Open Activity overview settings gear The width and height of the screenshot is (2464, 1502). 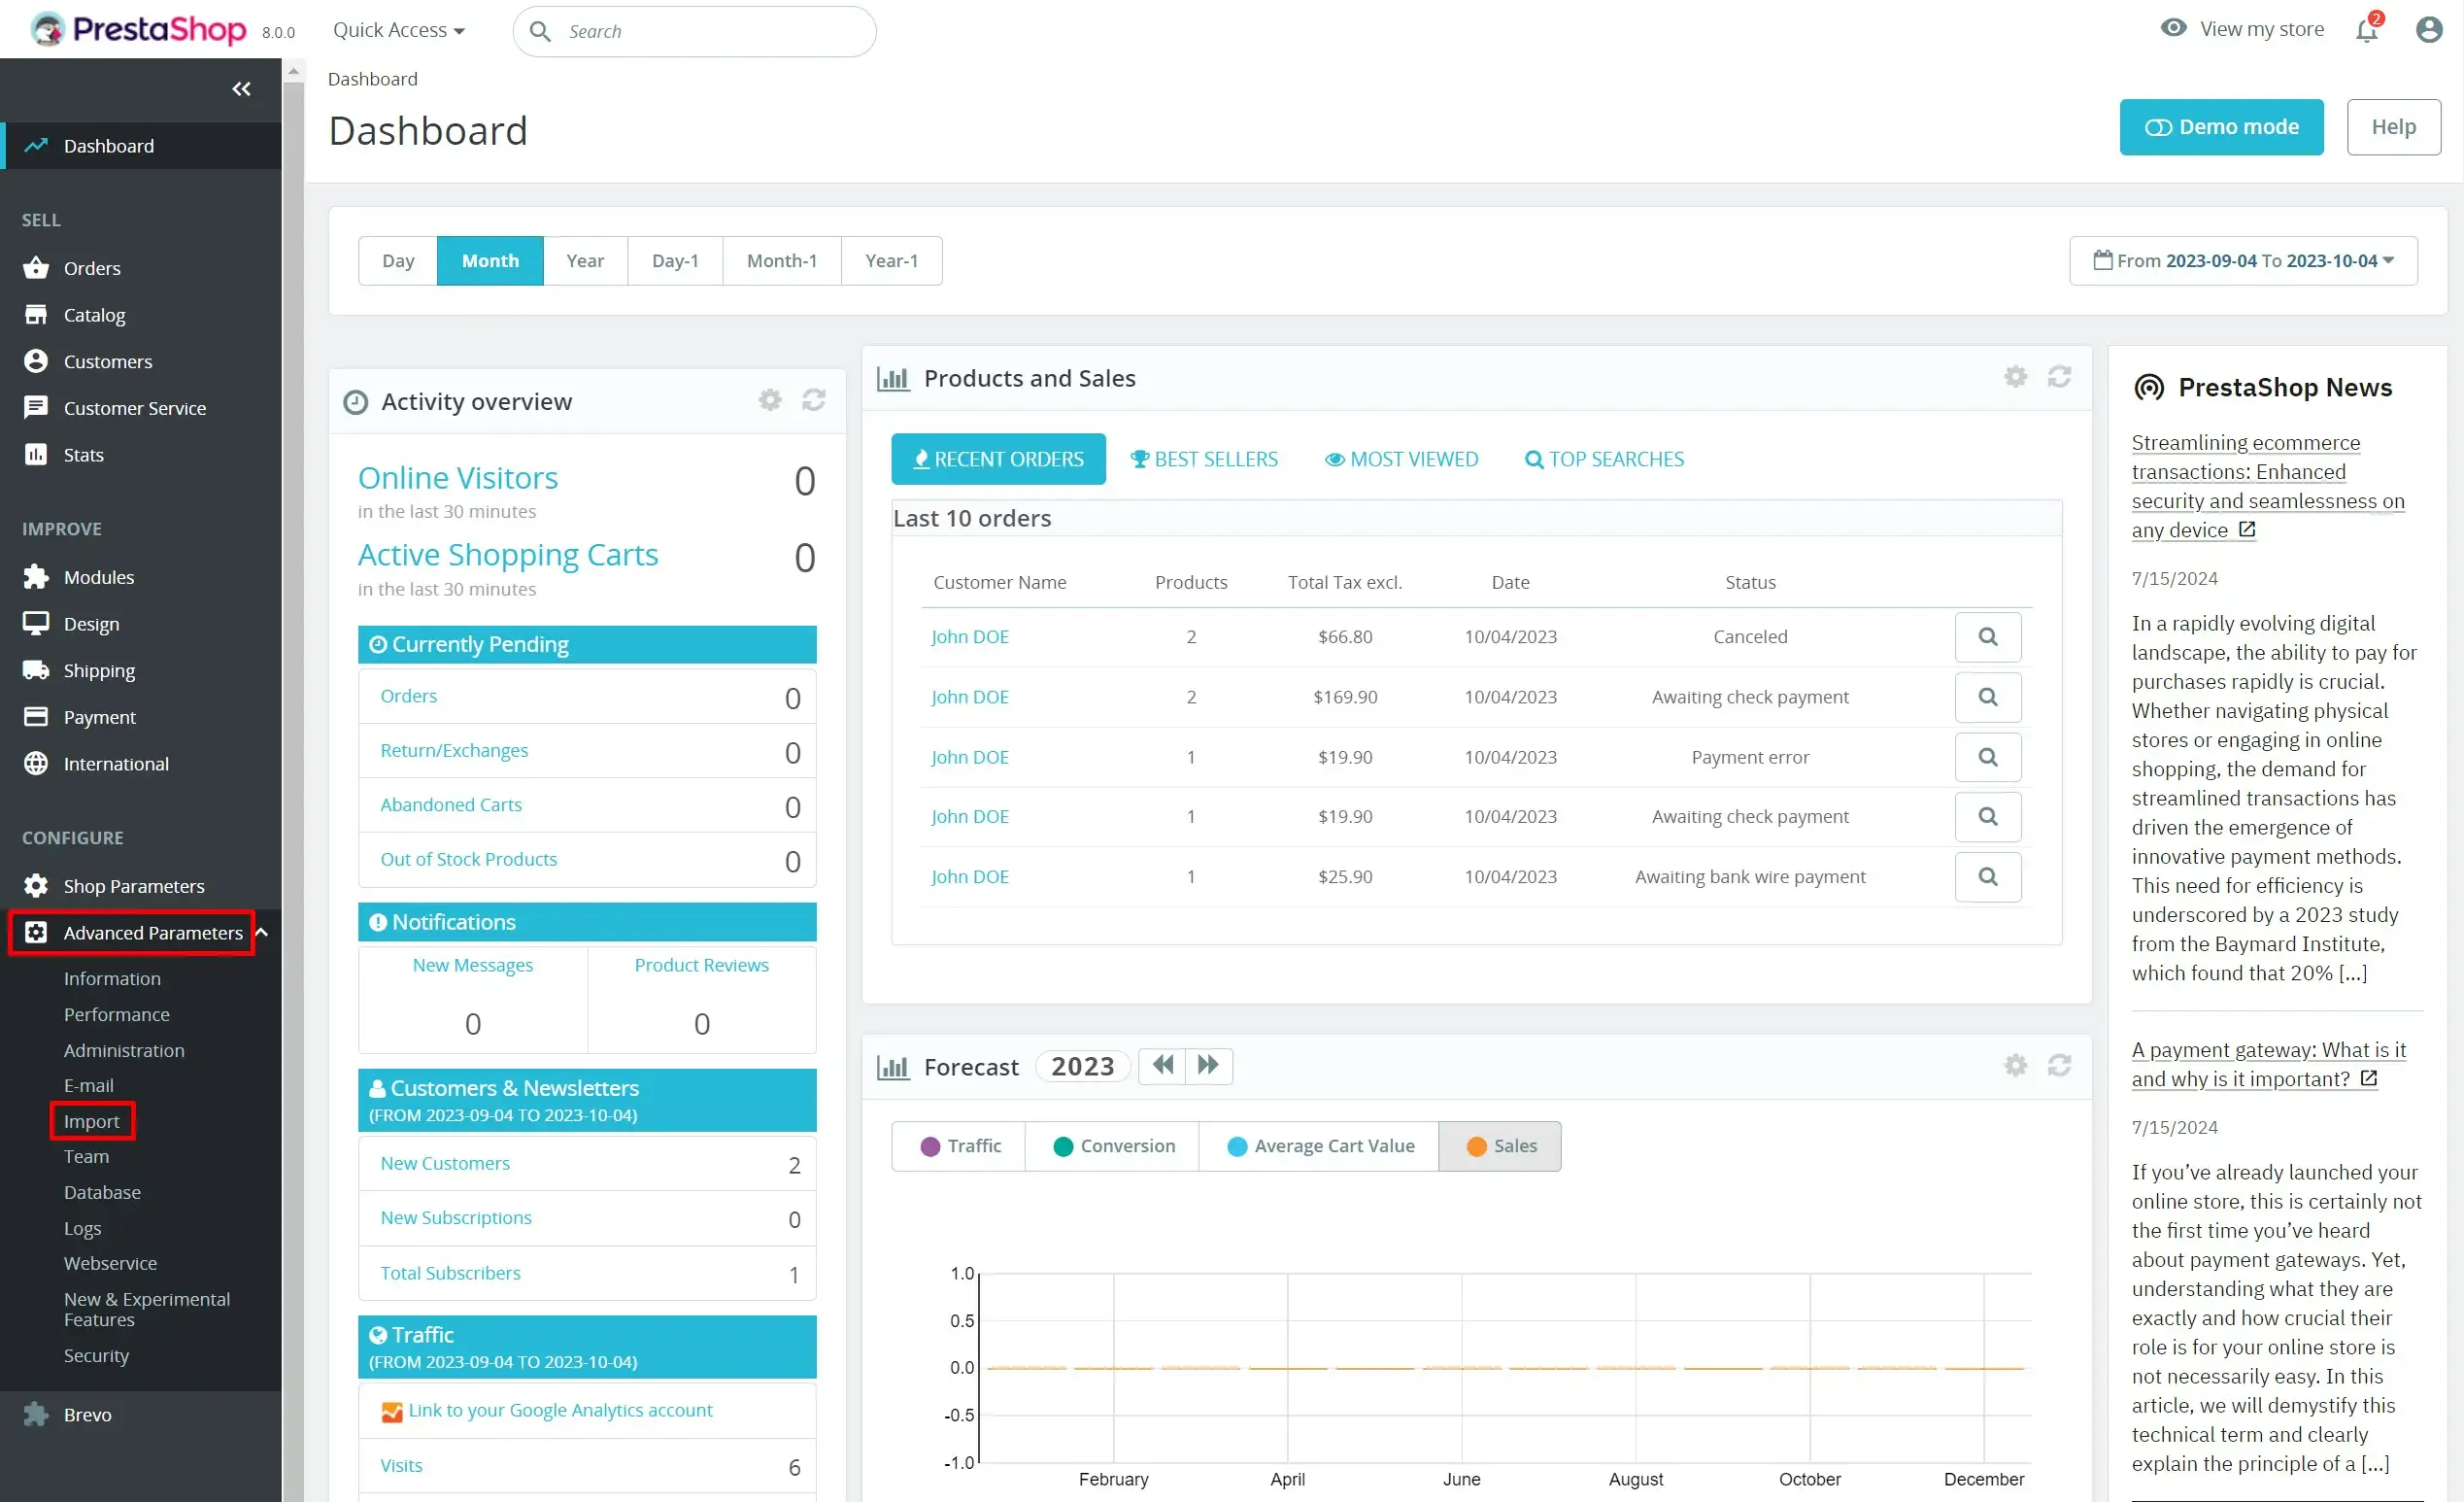point(769,400)
